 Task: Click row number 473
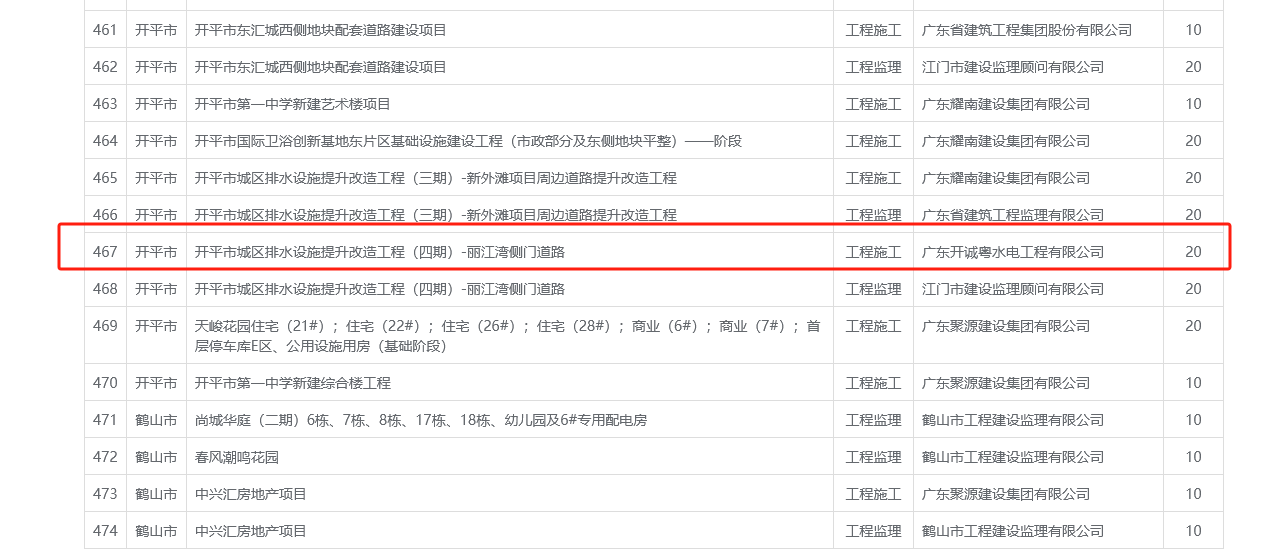pyautogui.click(x=105, y=494)
